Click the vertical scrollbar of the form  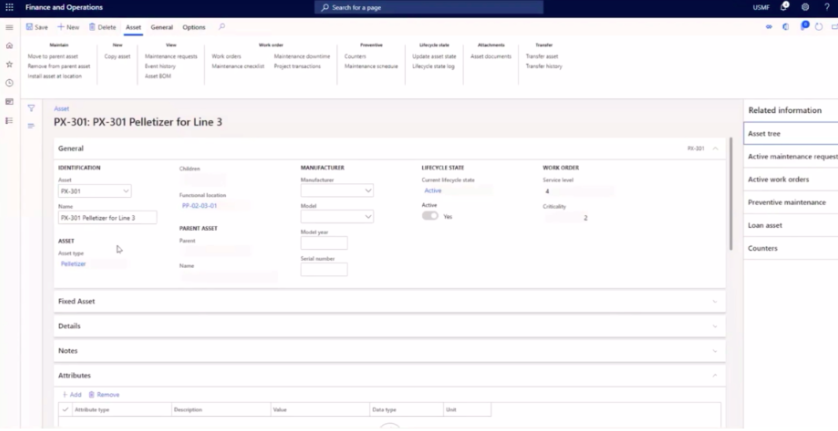pyautogui.click(x=731, y=194)
